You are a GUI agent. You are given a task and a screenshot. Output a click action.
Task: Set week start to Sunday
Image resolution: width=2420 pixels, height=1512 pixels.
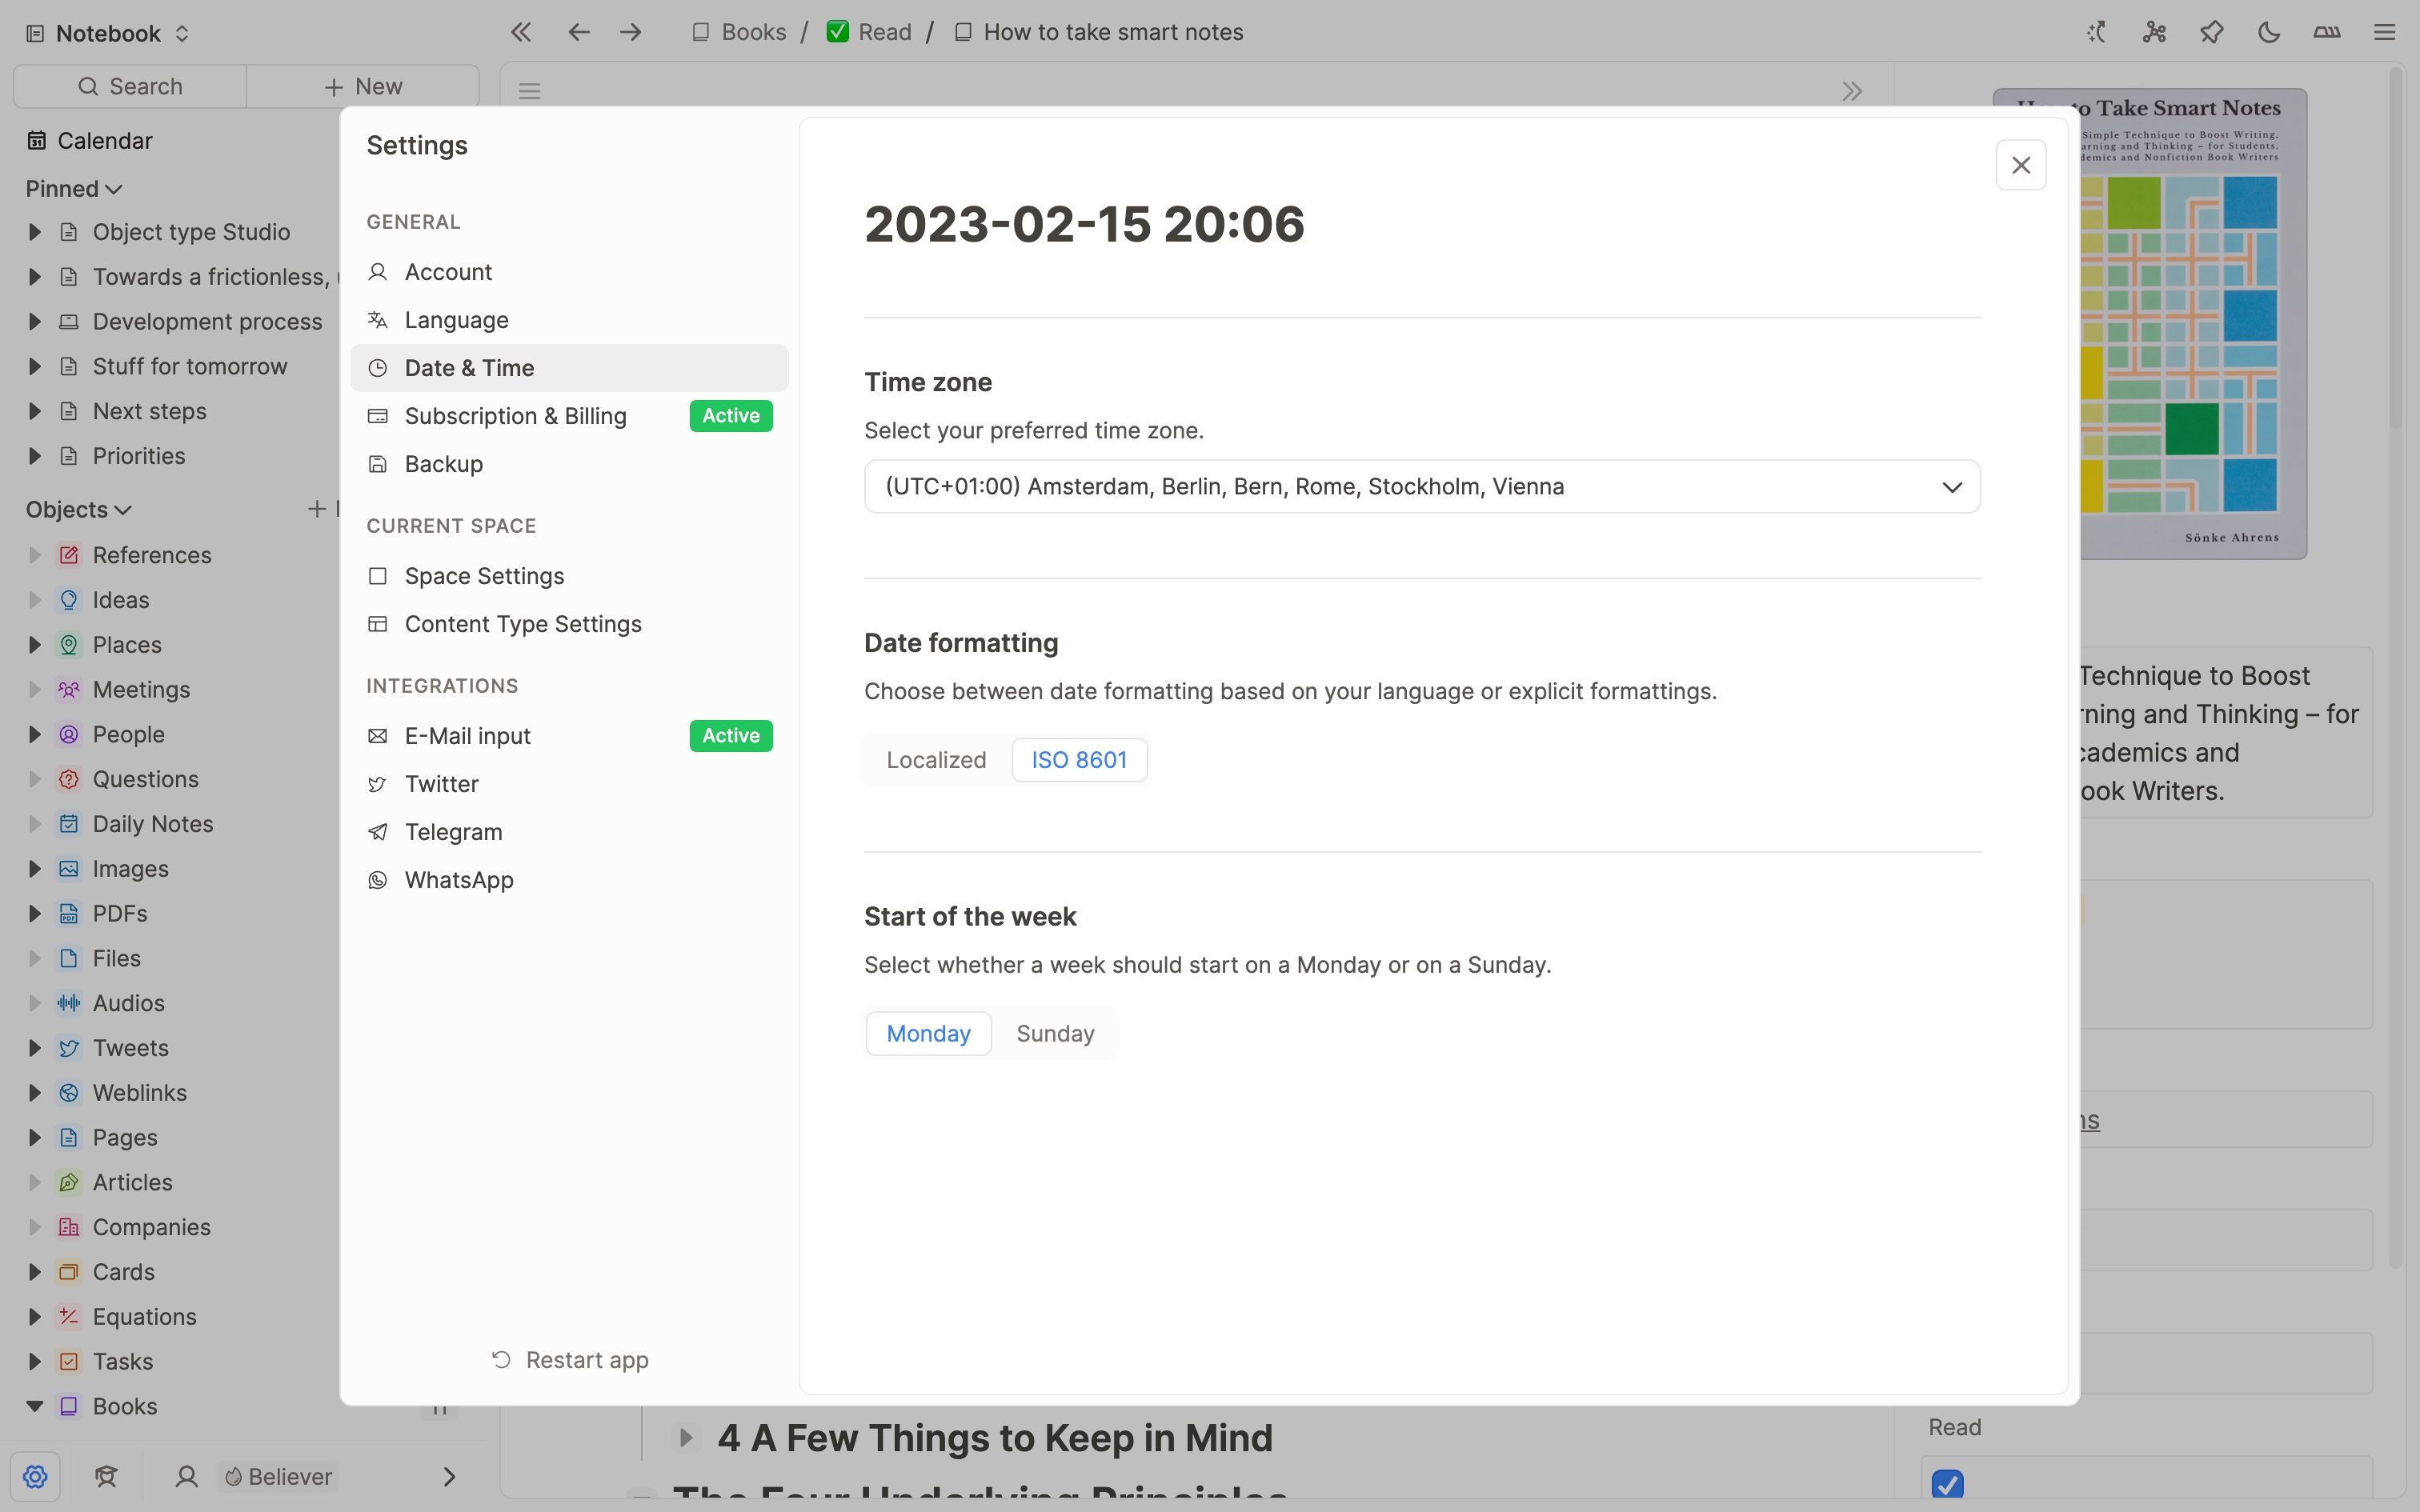click(1055, 1033)
